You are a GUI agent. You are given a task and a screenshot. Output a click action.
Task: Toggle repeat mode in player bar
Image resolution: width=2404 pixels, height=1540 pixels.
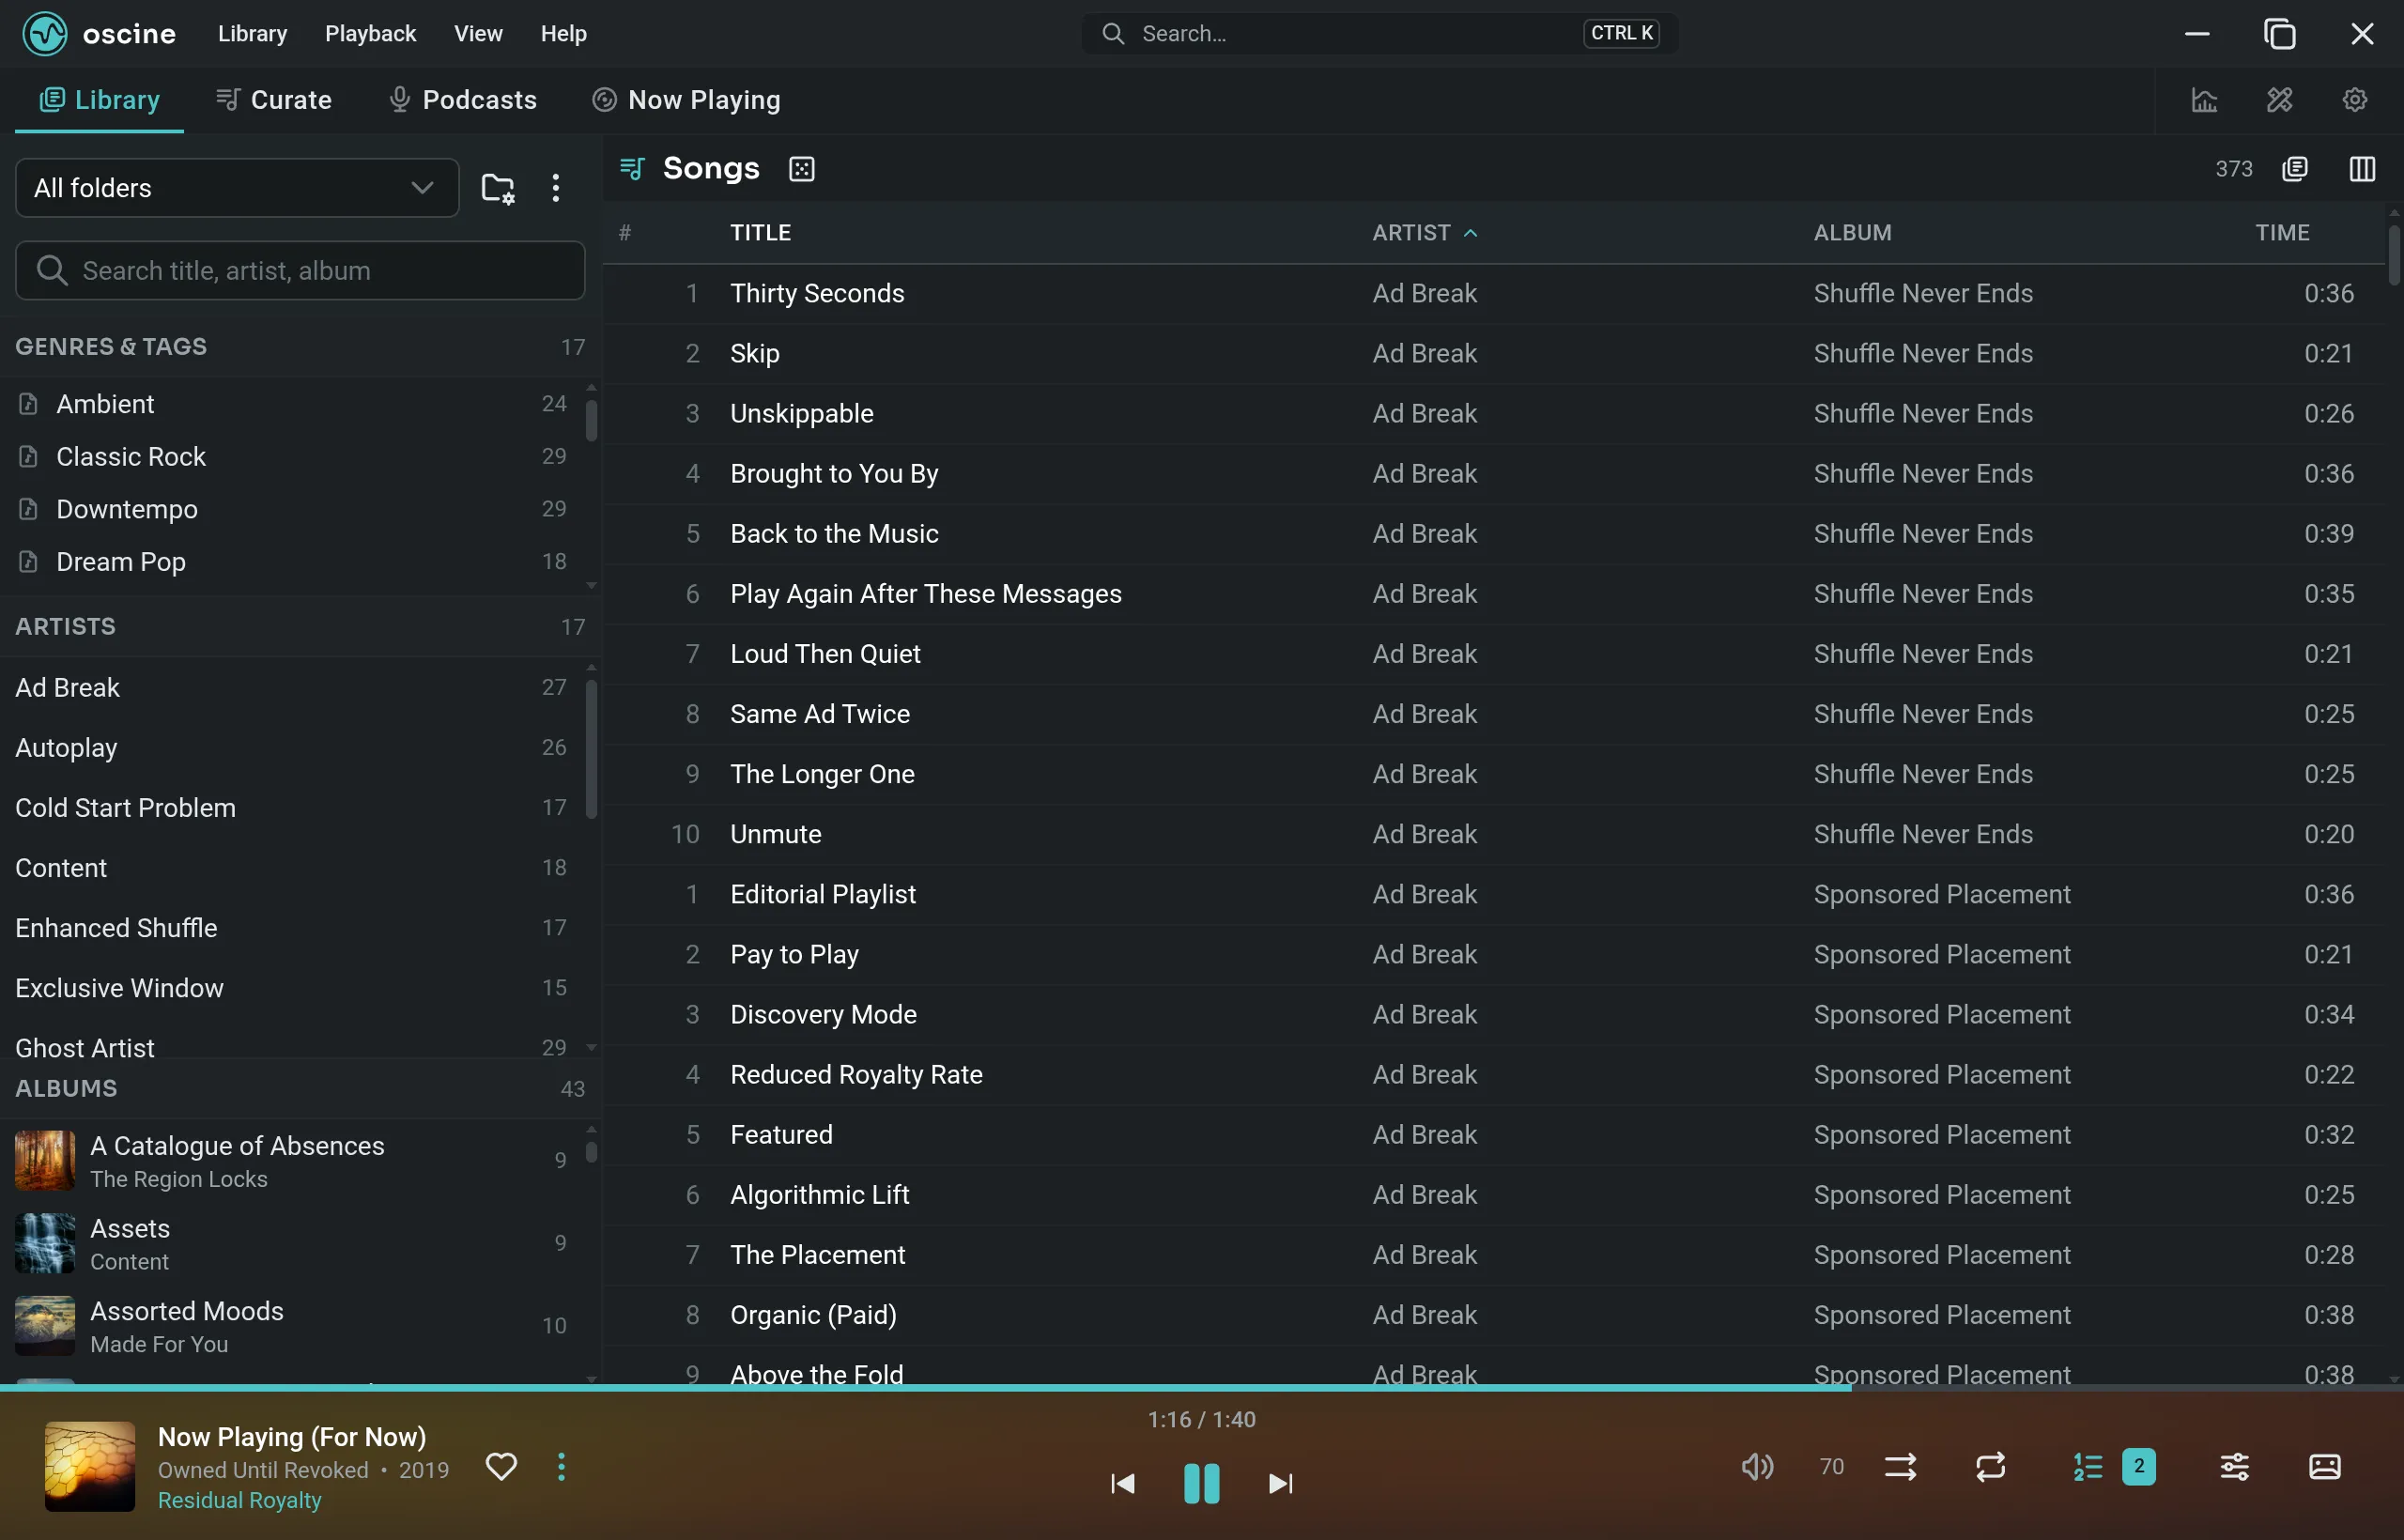tap(1990, 1467)
